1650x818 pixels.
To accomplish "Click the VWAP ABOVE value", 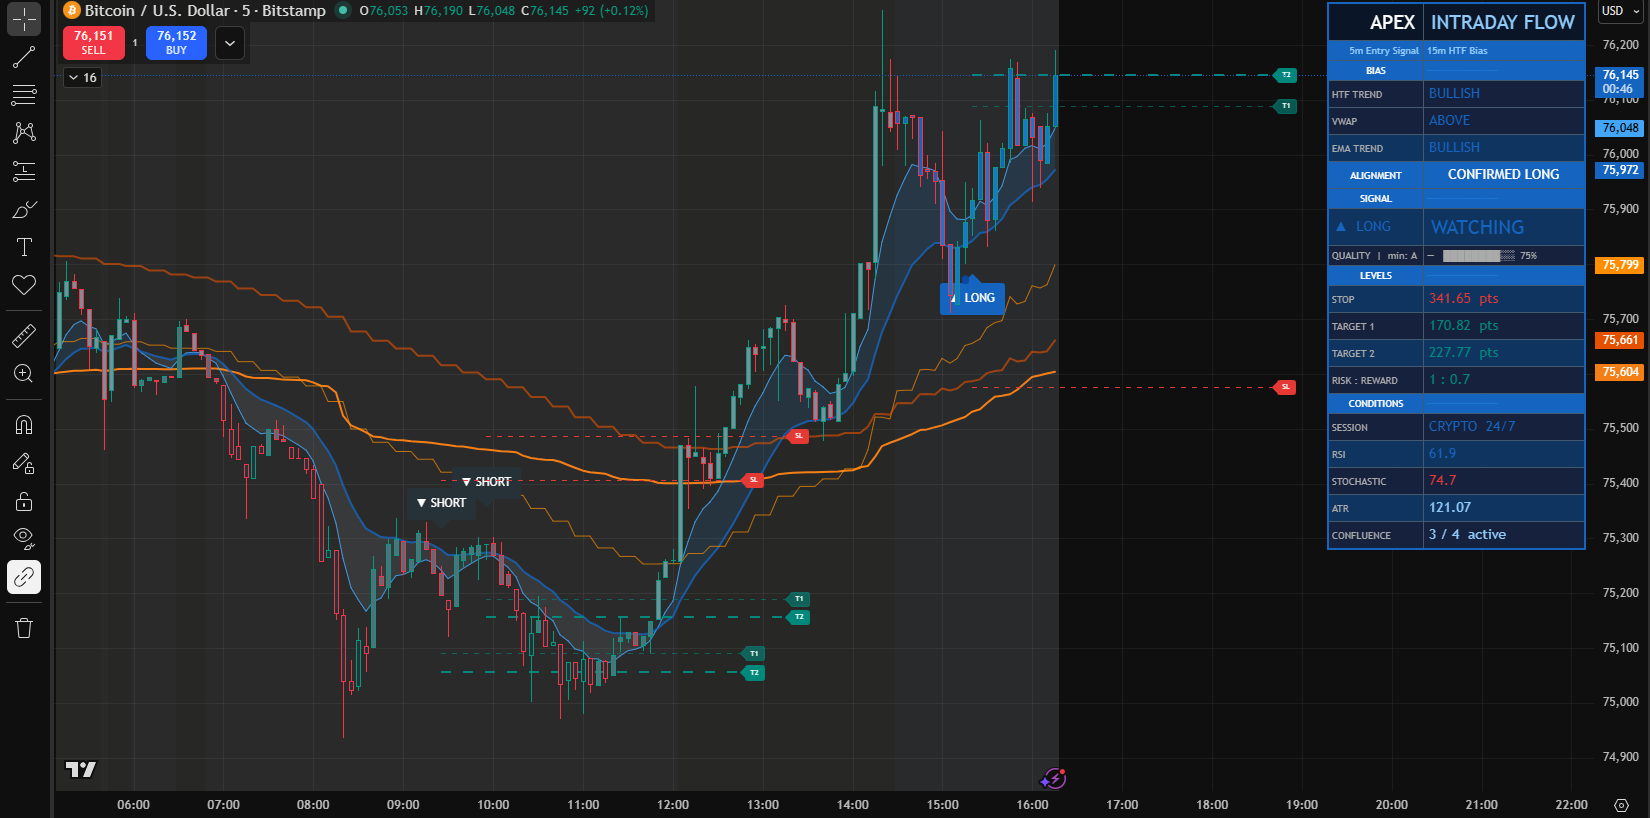I will pos(1449,120).
